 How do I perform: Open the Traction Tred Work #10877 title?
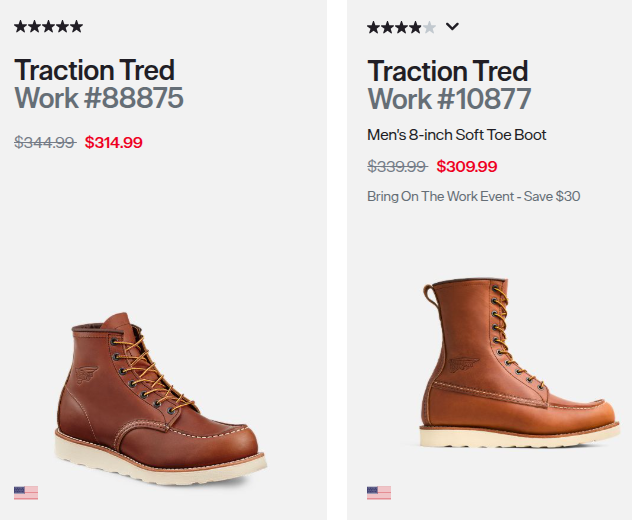[449, 85]
